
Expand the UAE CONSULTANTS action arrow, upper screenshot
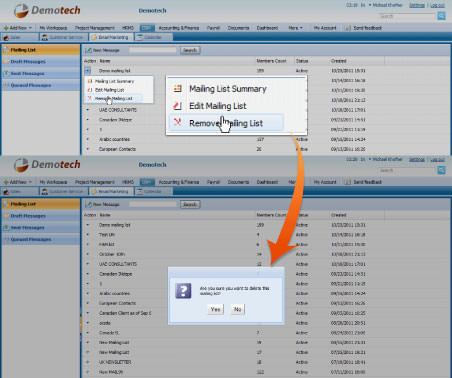click(x=88, y=110)
